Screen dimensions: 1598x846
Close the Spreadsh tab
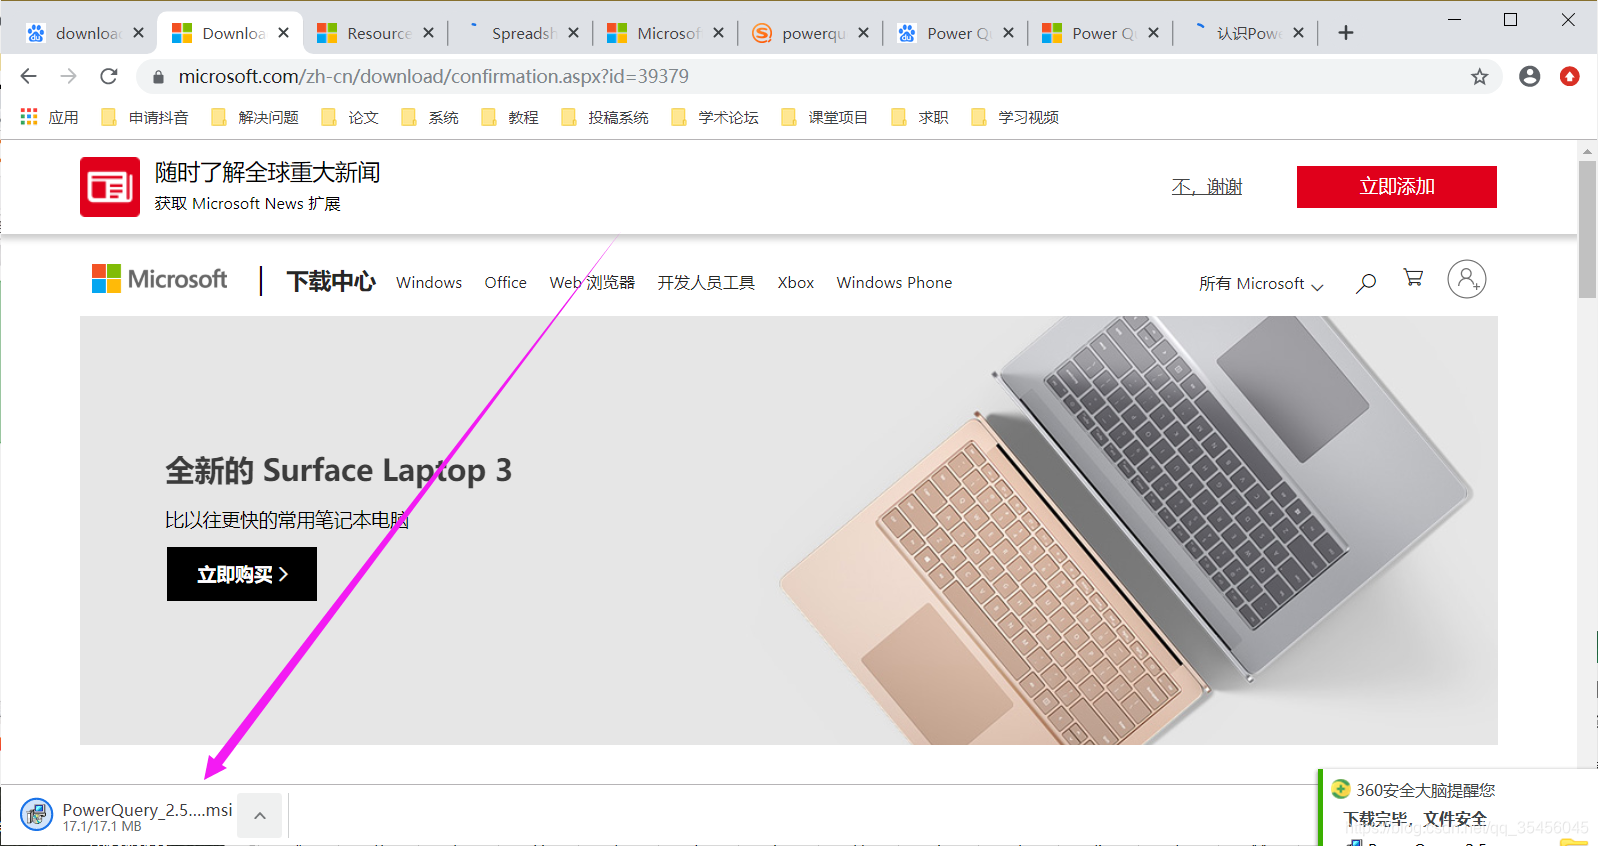point(573,33)
